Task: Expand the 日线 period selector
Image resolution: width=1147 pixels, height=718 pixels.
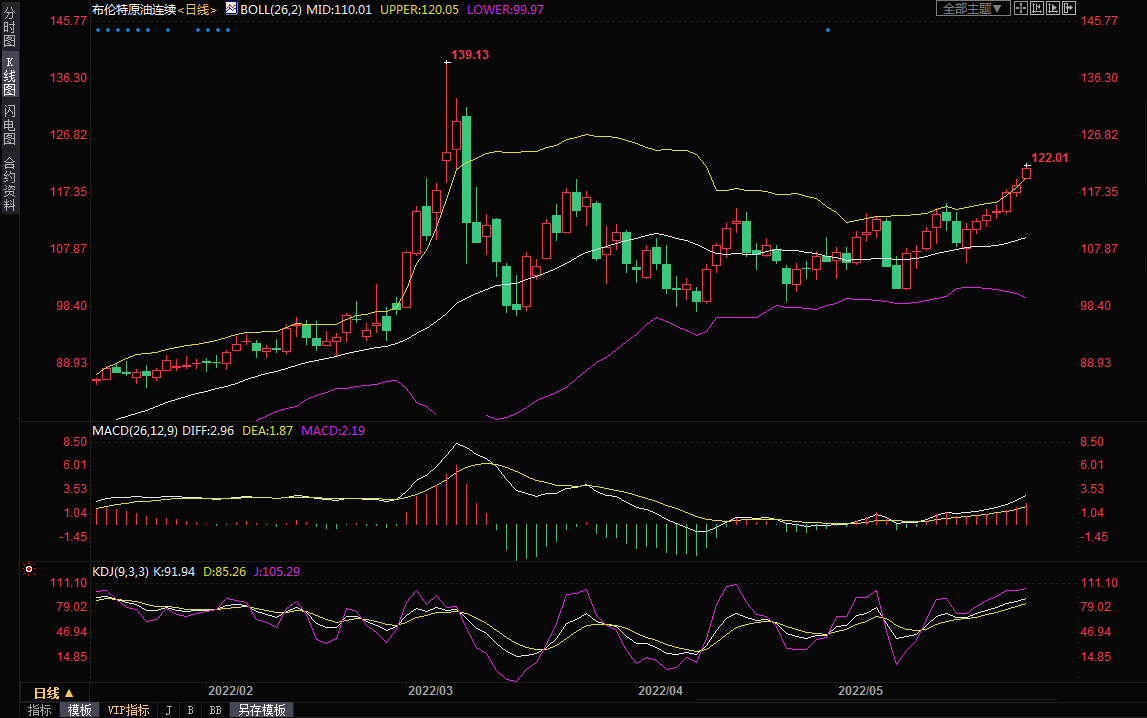Action: point(54,692)
